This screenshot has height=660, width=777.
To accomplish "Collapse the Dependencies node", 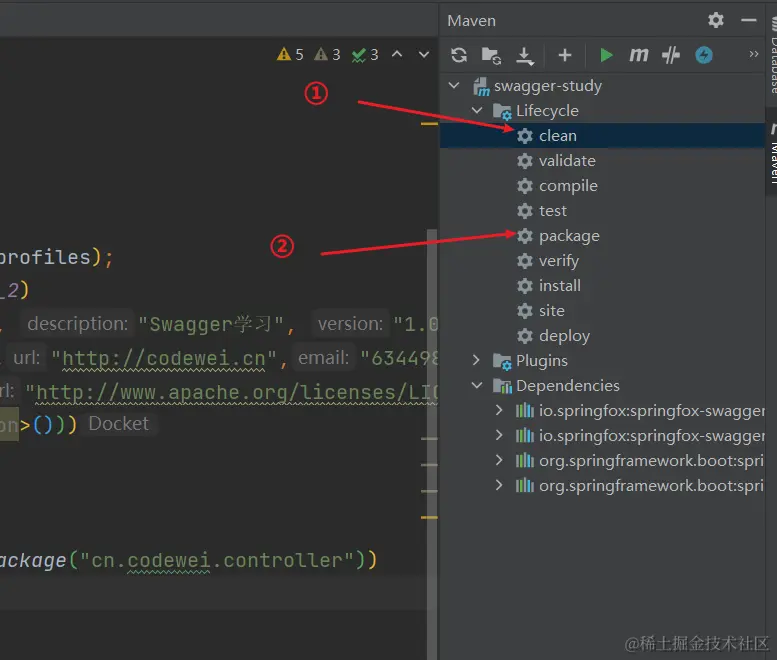I will click(x=477, y=385).
